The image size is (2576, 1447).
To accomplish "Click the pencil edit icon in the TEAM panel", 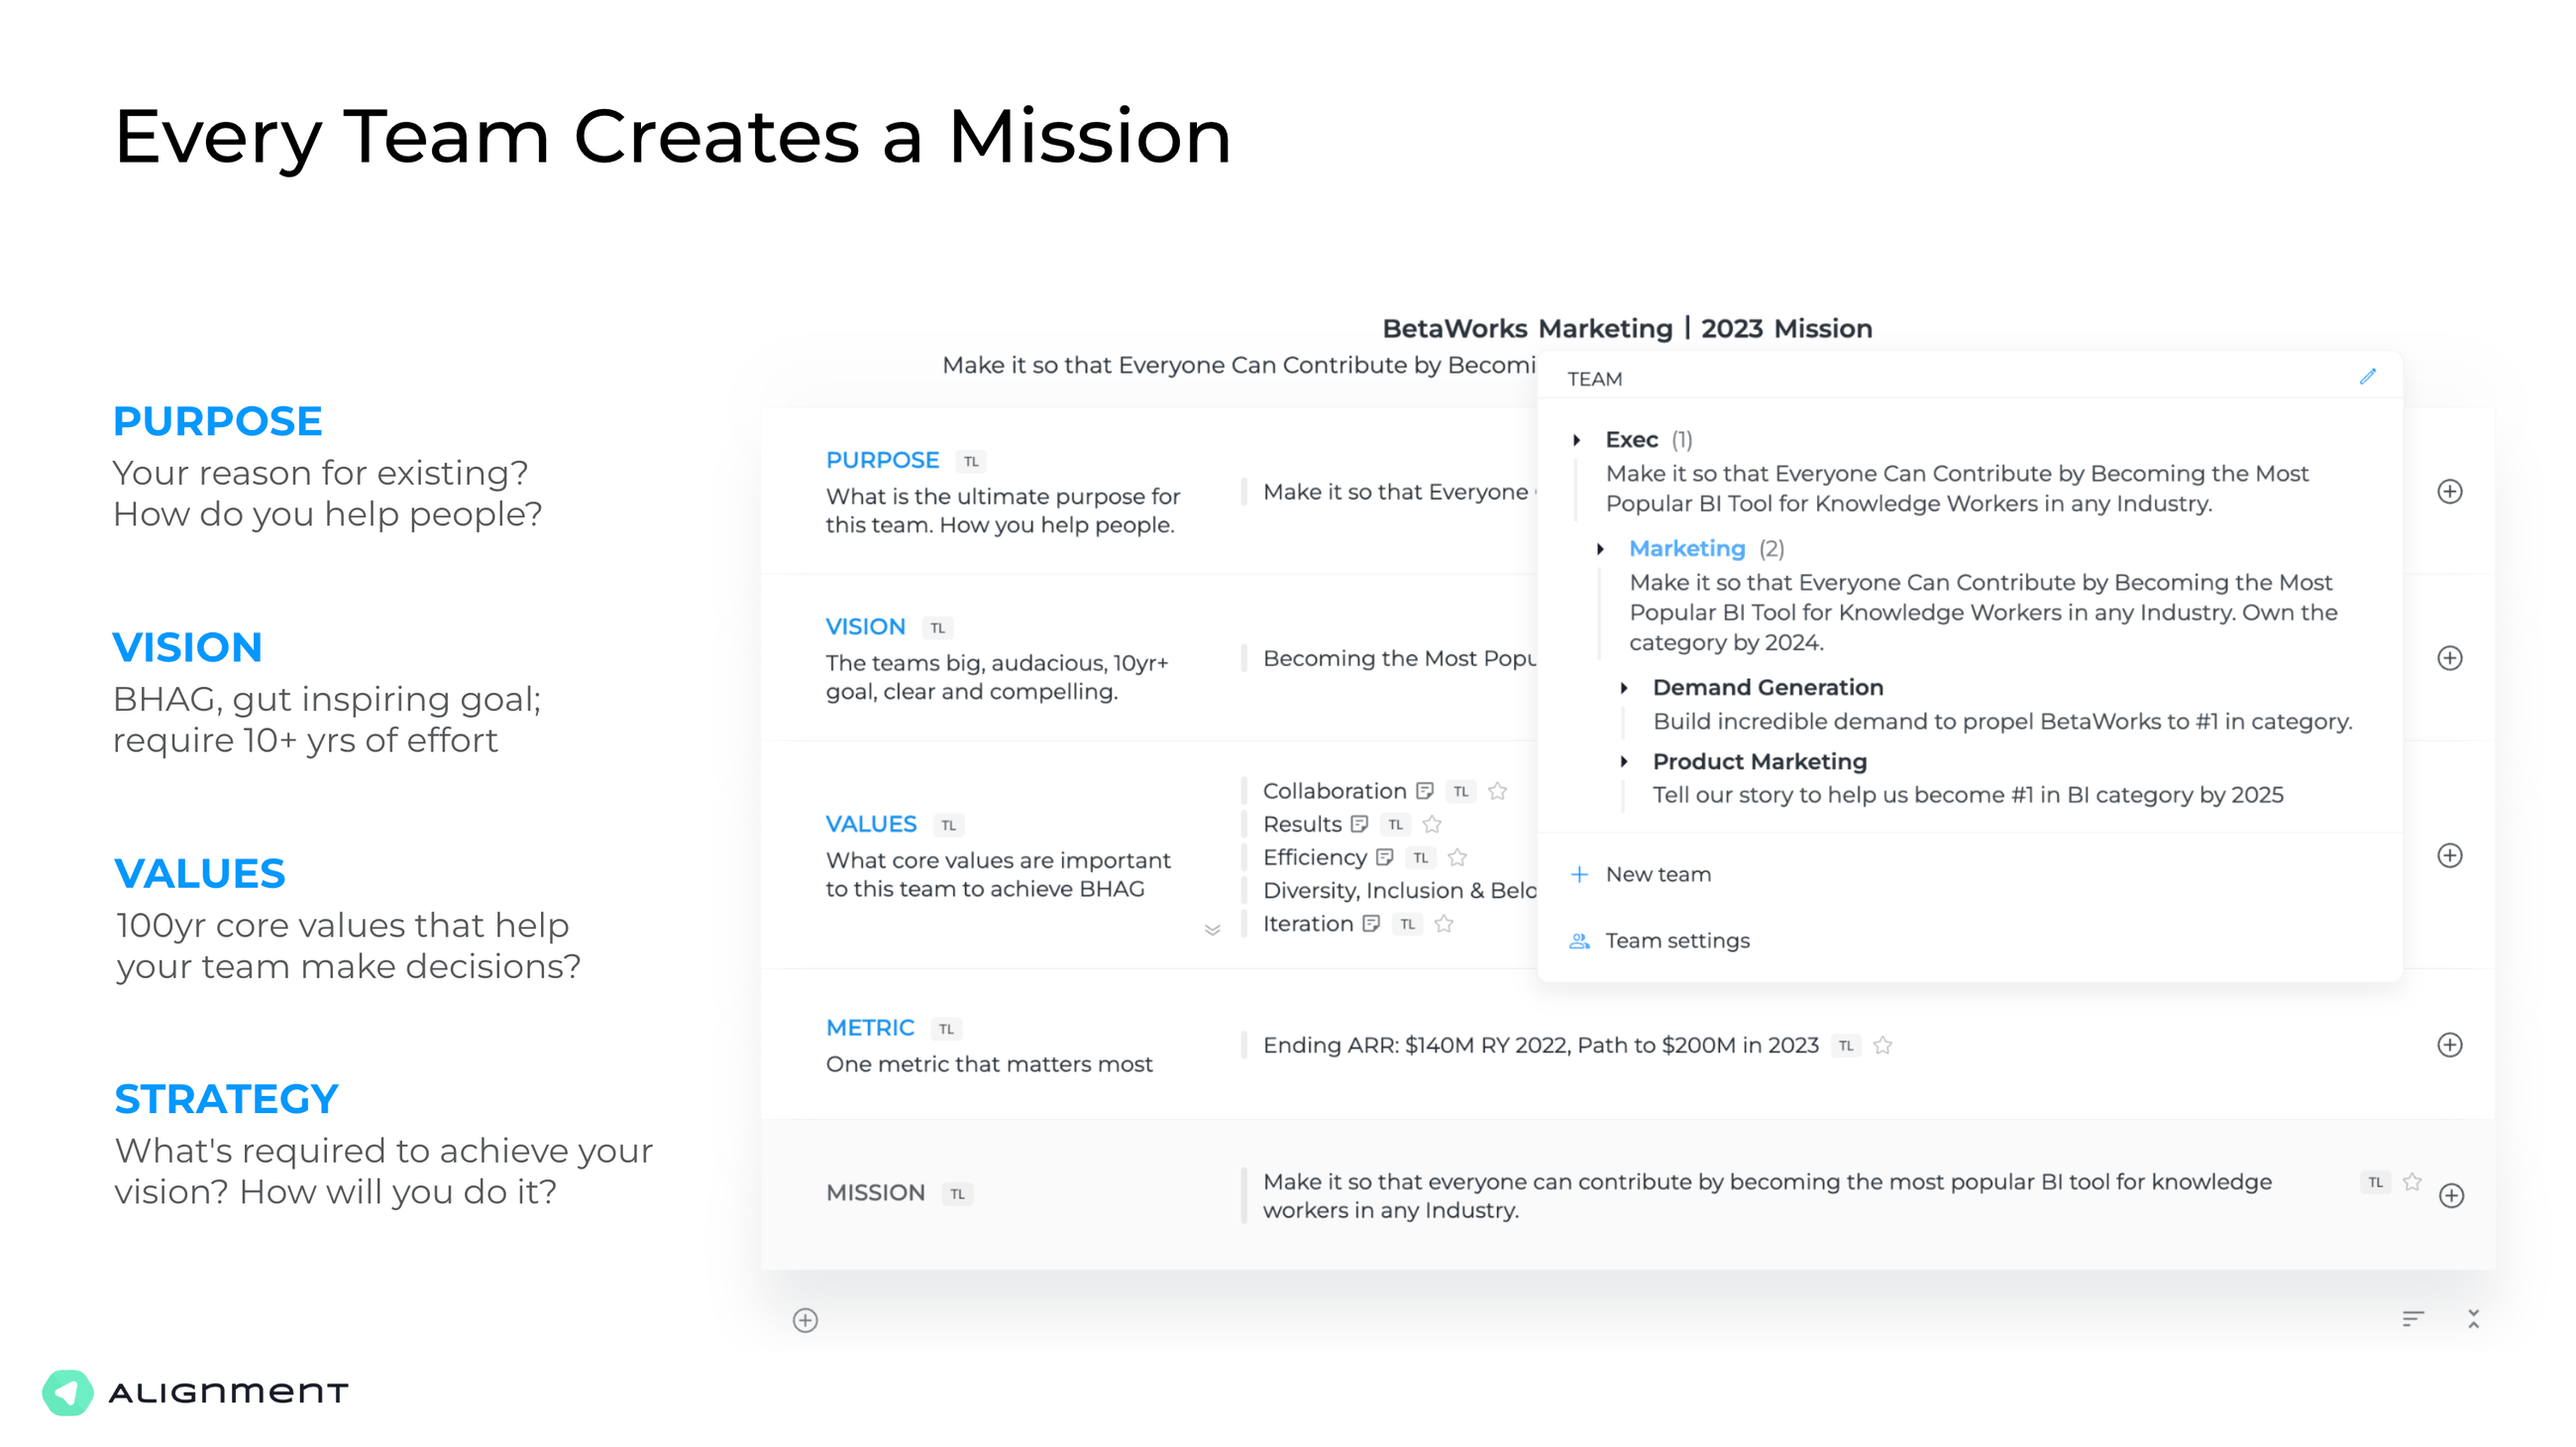I will [2367, 376].
